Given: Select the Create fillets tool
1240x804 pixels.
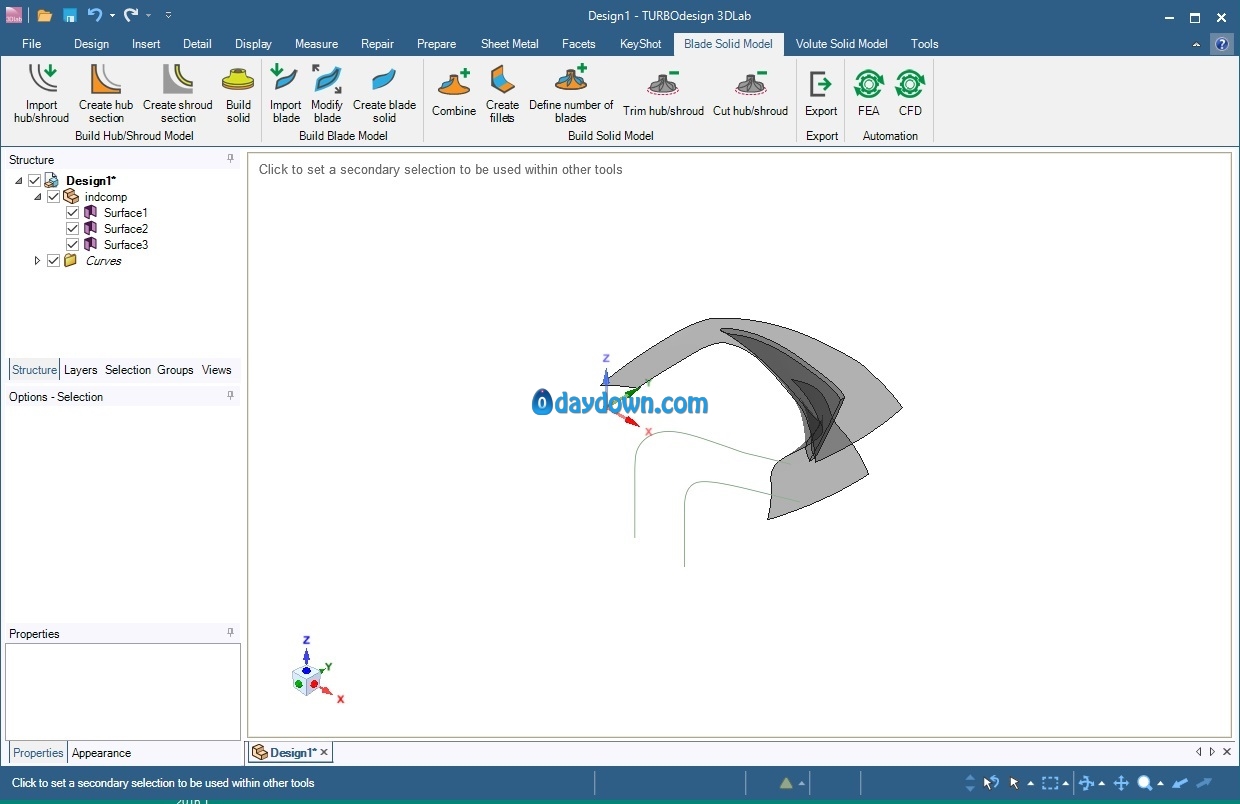Looking at the screenshot, I should point(502,80).
